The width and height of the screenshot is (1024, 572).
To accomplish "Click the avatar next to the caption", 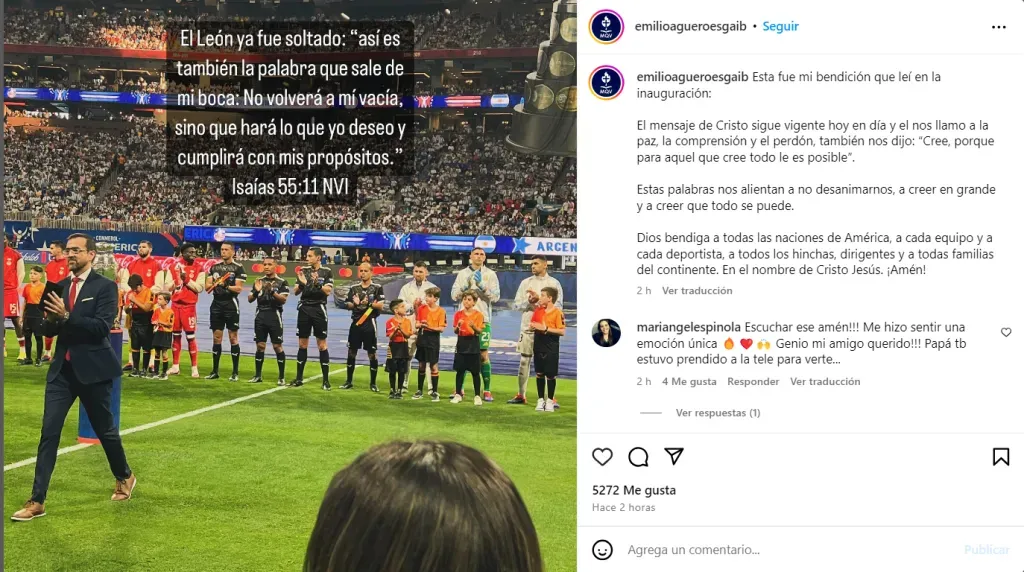I will (x=606, y=83).
